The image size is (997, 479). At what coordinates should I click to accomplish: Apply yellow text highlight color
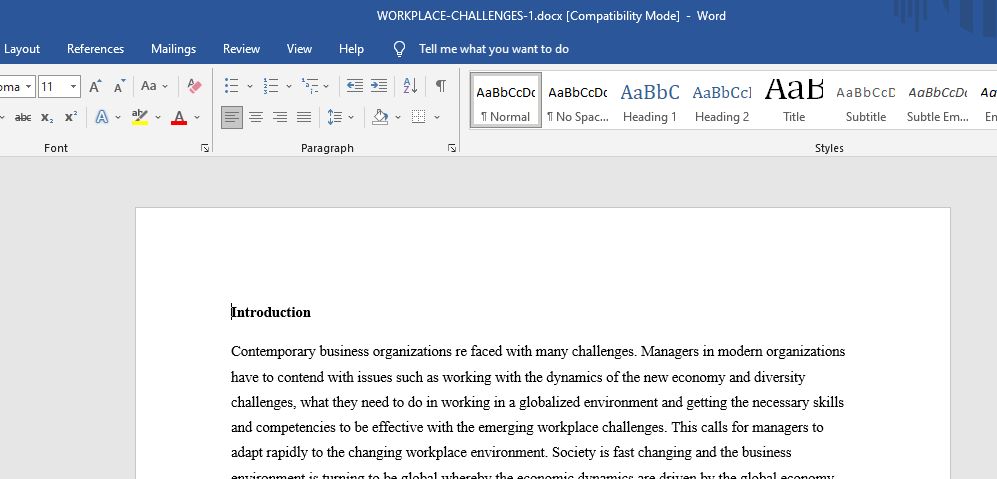pyautogui.click(x=139, y=117)
